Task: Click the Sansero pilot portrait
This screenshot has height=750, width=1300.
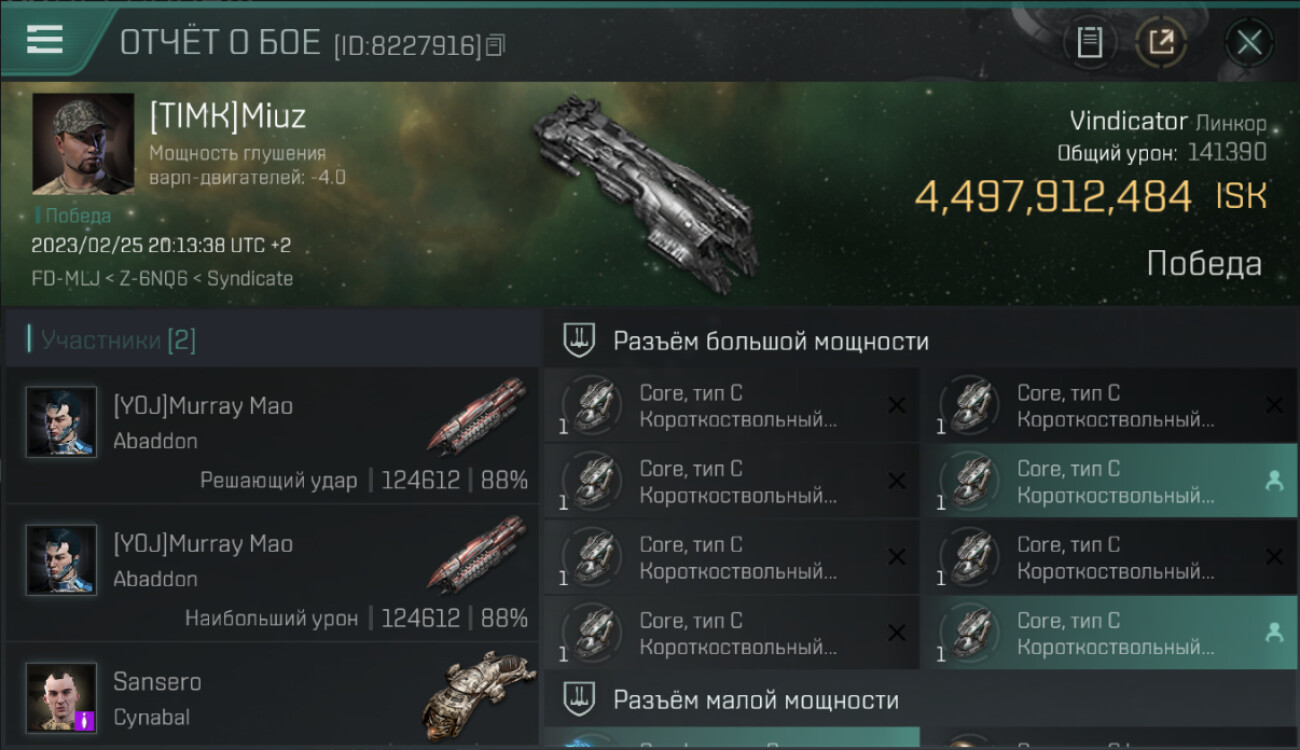Action: tap(62, 698)
